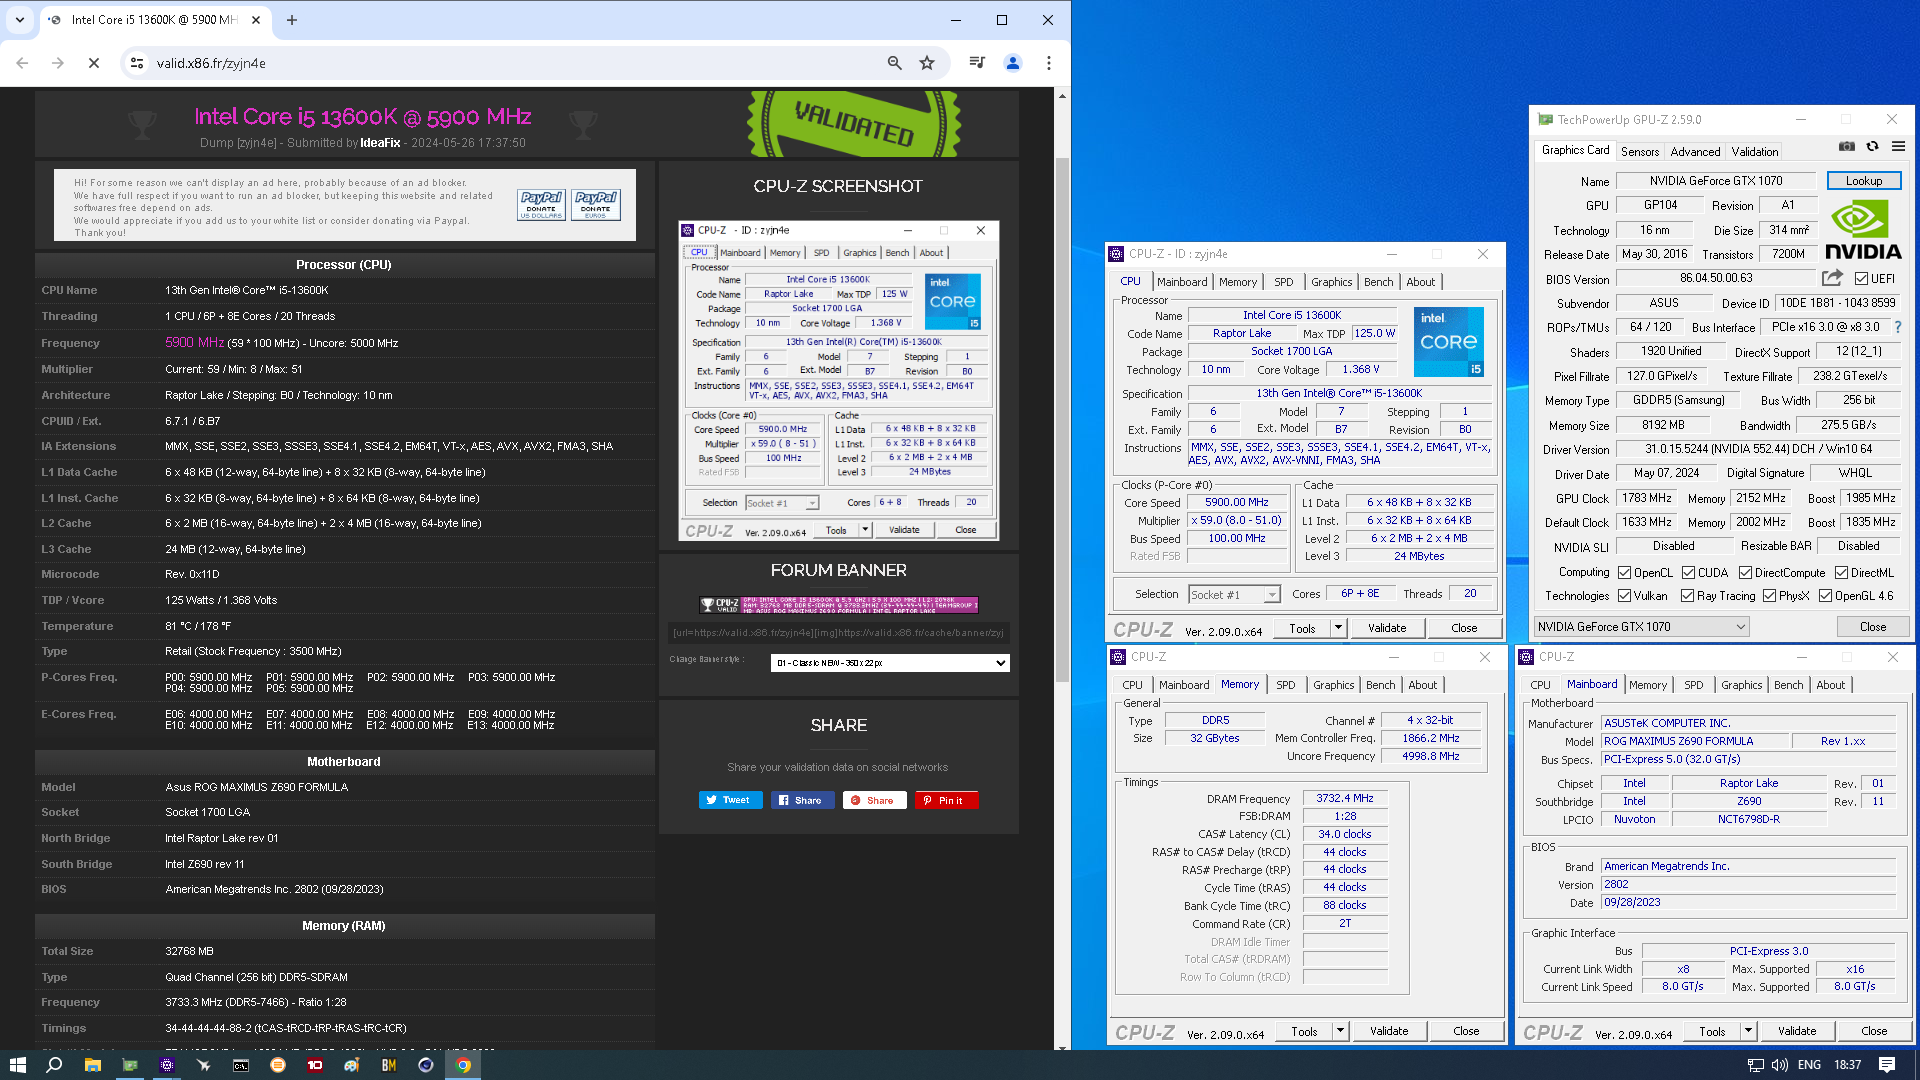
Task: Click the PayPal Donate US Dollars image
Action: [541, 204]
